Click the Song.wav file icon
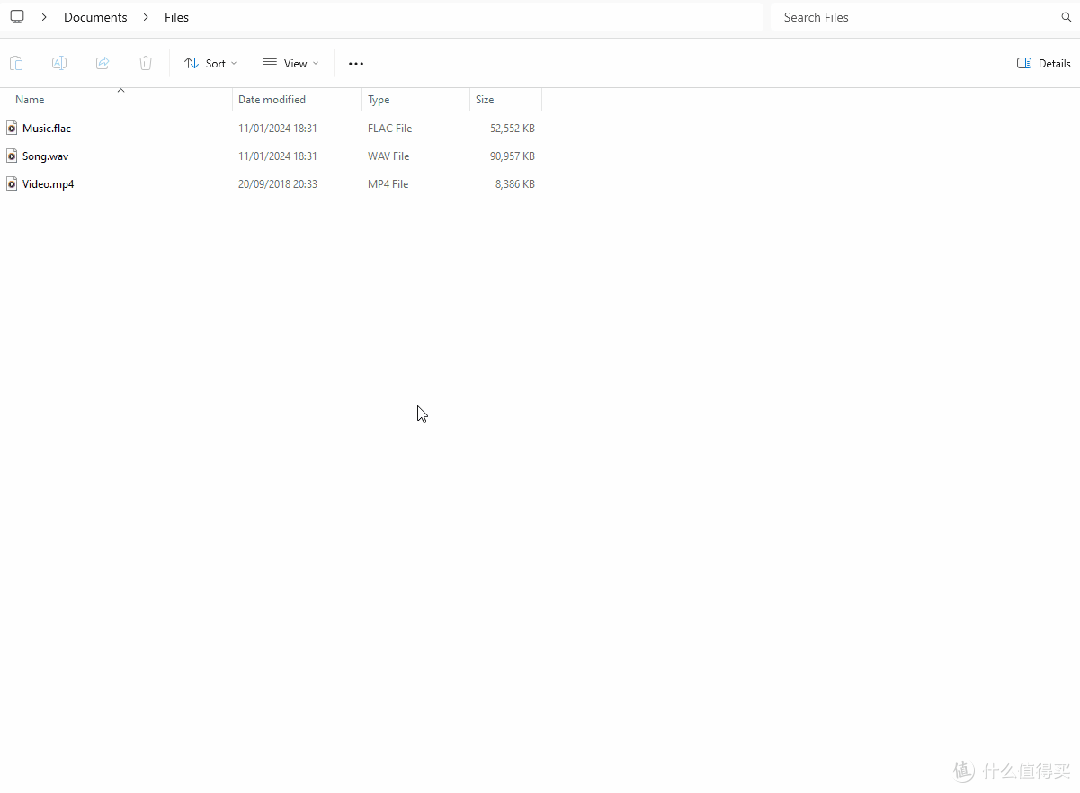Image resolution: width=1080 pixels, height=793 pixels. tap(11, 156)
